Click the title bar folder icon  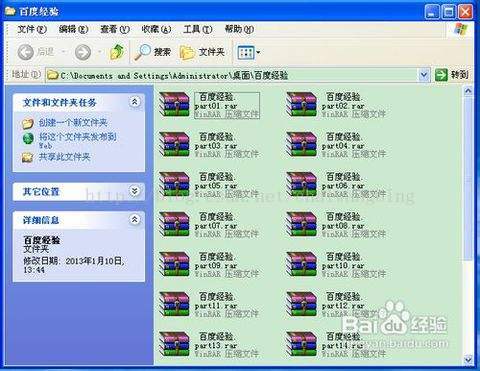click(x=10, y=11)
